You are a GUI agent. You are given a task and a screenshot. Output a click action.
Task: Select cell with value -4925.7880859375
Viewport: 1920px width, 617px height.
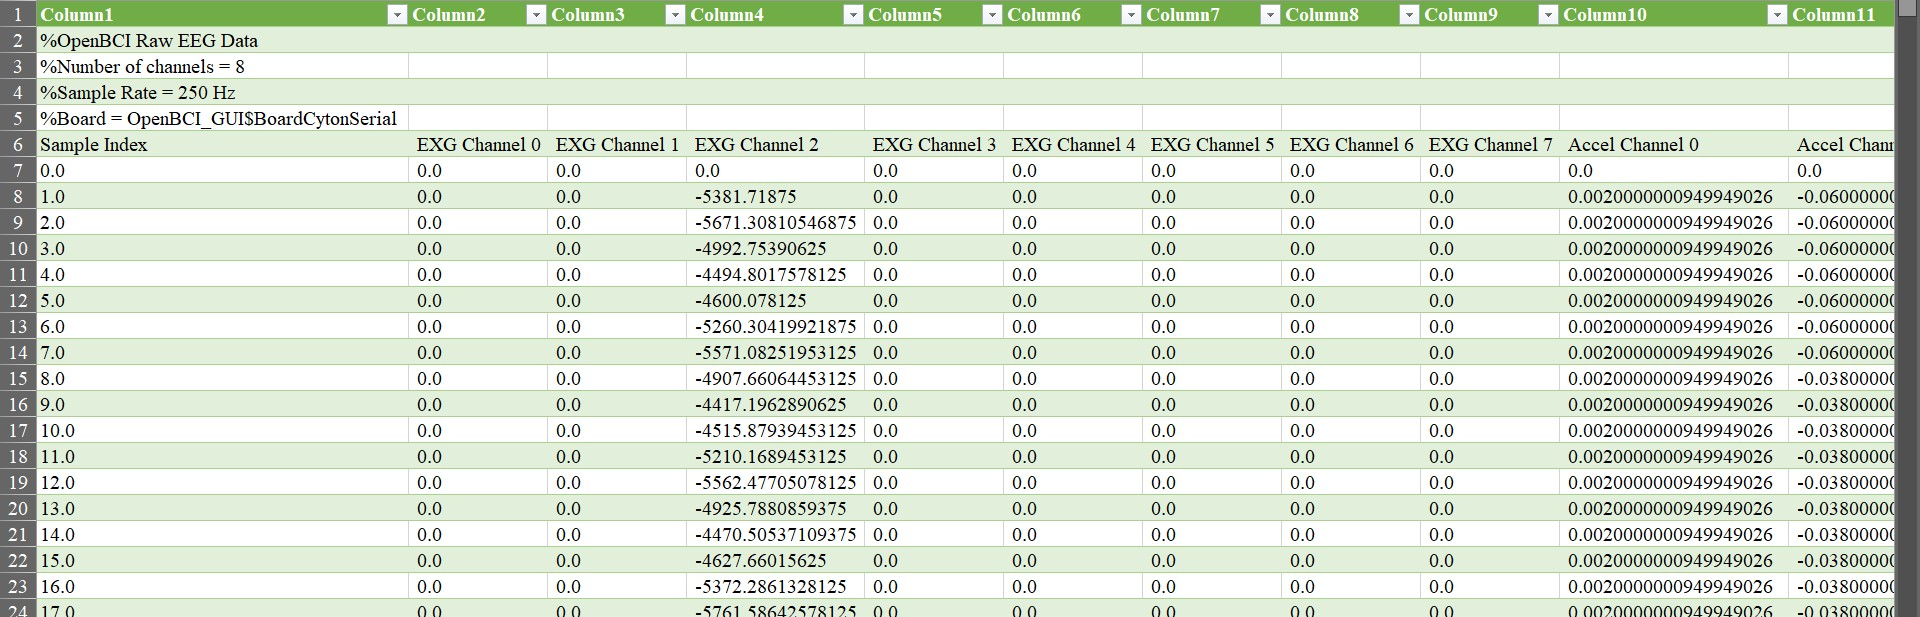(x=775, y=509)
